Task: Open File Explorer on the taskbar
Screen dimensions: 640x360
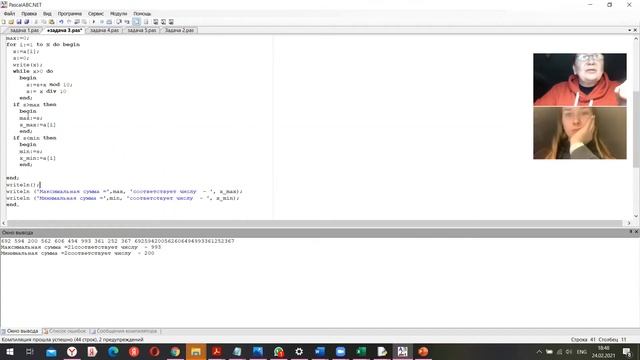Action: tap(196, 351)
